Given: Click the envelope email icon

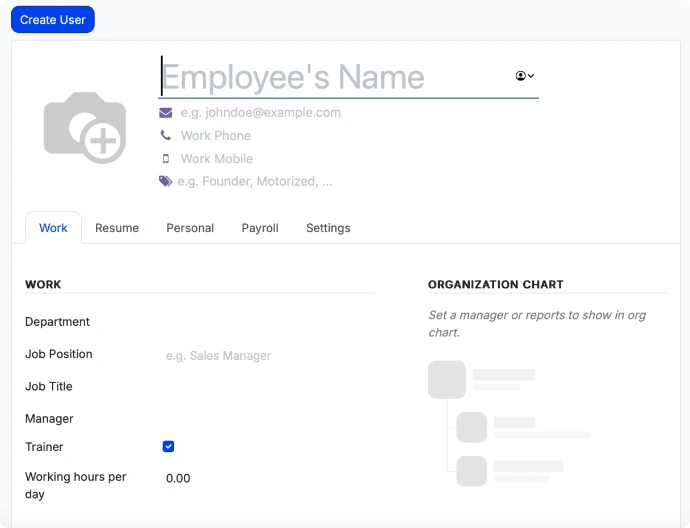Looking at the screenshot, I should pos(165,113).
